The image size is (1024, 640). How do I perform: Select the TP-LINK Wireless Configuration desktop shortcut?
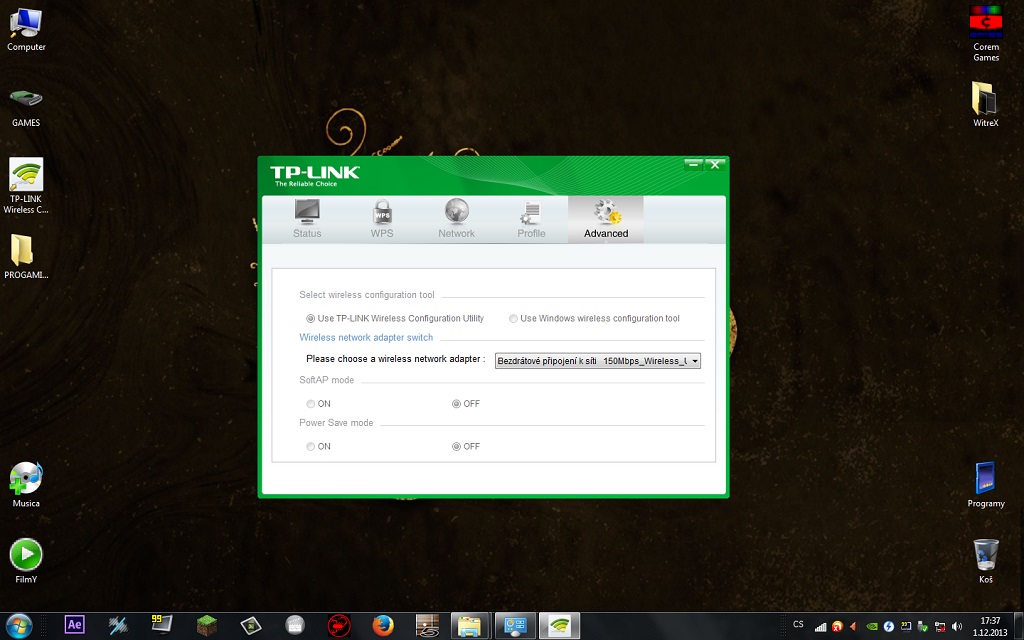tap(26, 186)
